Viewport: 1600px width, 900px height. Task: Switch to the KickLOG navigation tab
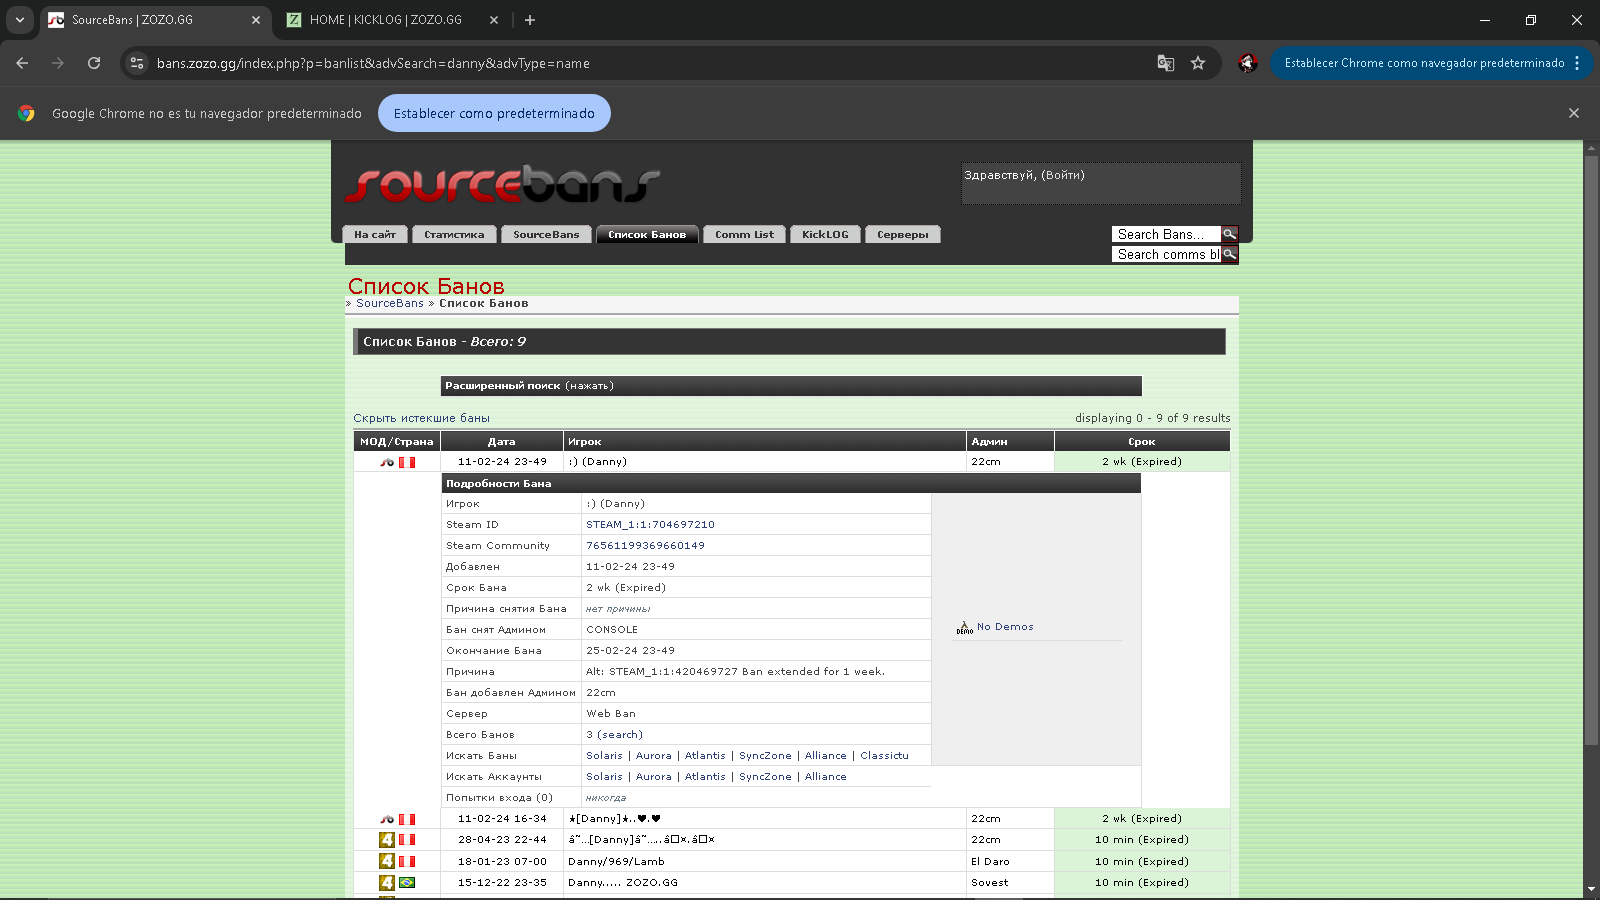tap(825, 235)
